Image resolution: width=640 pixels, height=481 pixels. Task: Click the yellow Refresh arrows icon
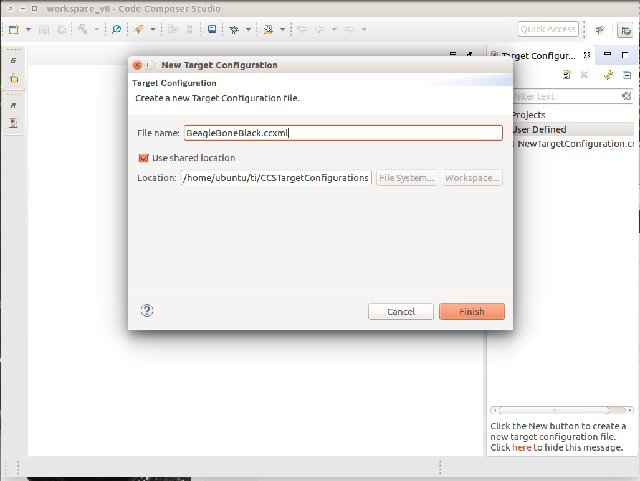click(x=608, y=75)
